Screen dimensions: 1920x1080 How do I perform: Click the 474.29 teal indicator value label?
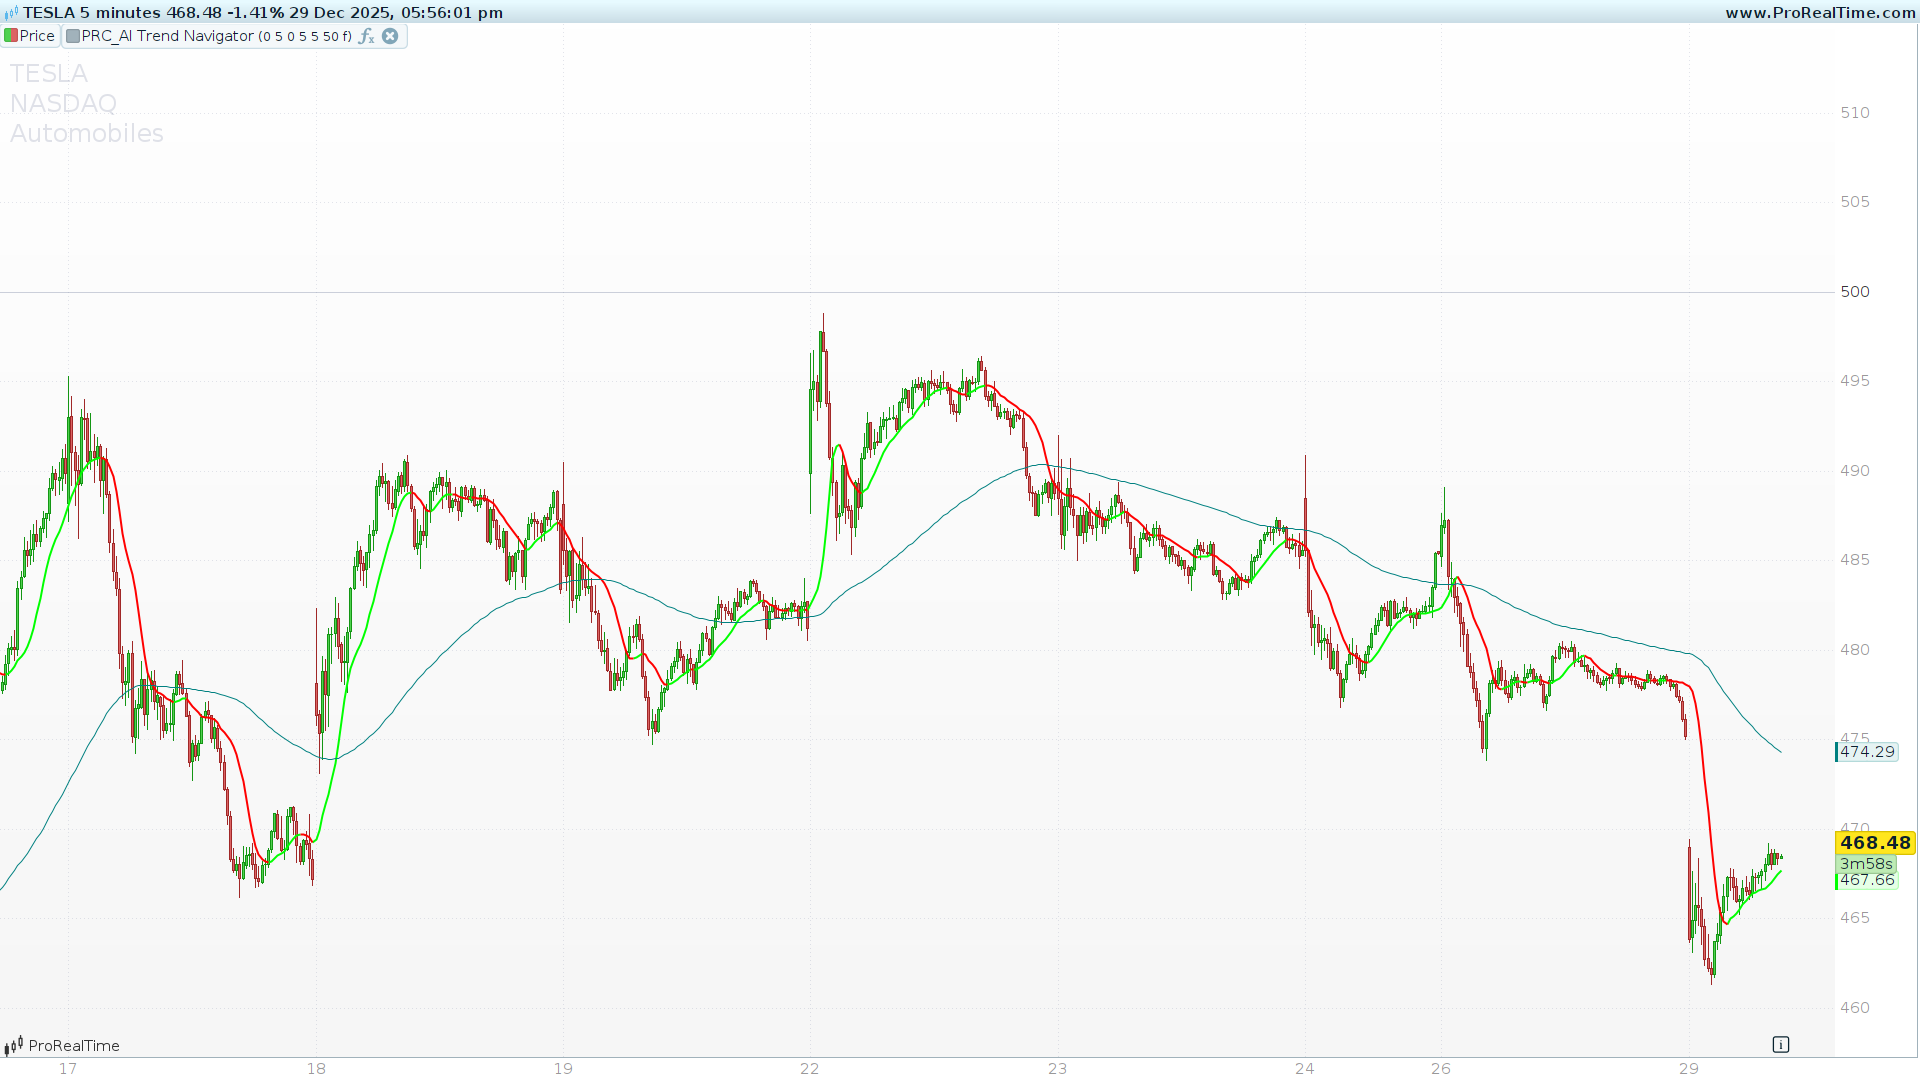tap(1867, 752)
